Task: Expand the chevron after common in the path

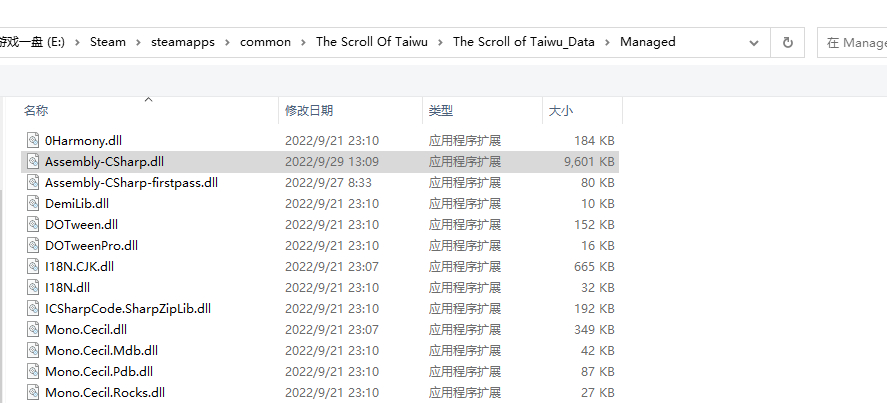Action: coord(303,42)
